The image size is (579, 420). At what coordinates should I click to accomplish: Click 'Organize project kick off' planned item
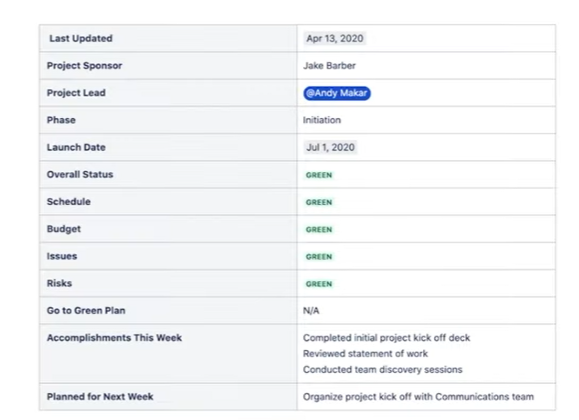coord(418,397)
